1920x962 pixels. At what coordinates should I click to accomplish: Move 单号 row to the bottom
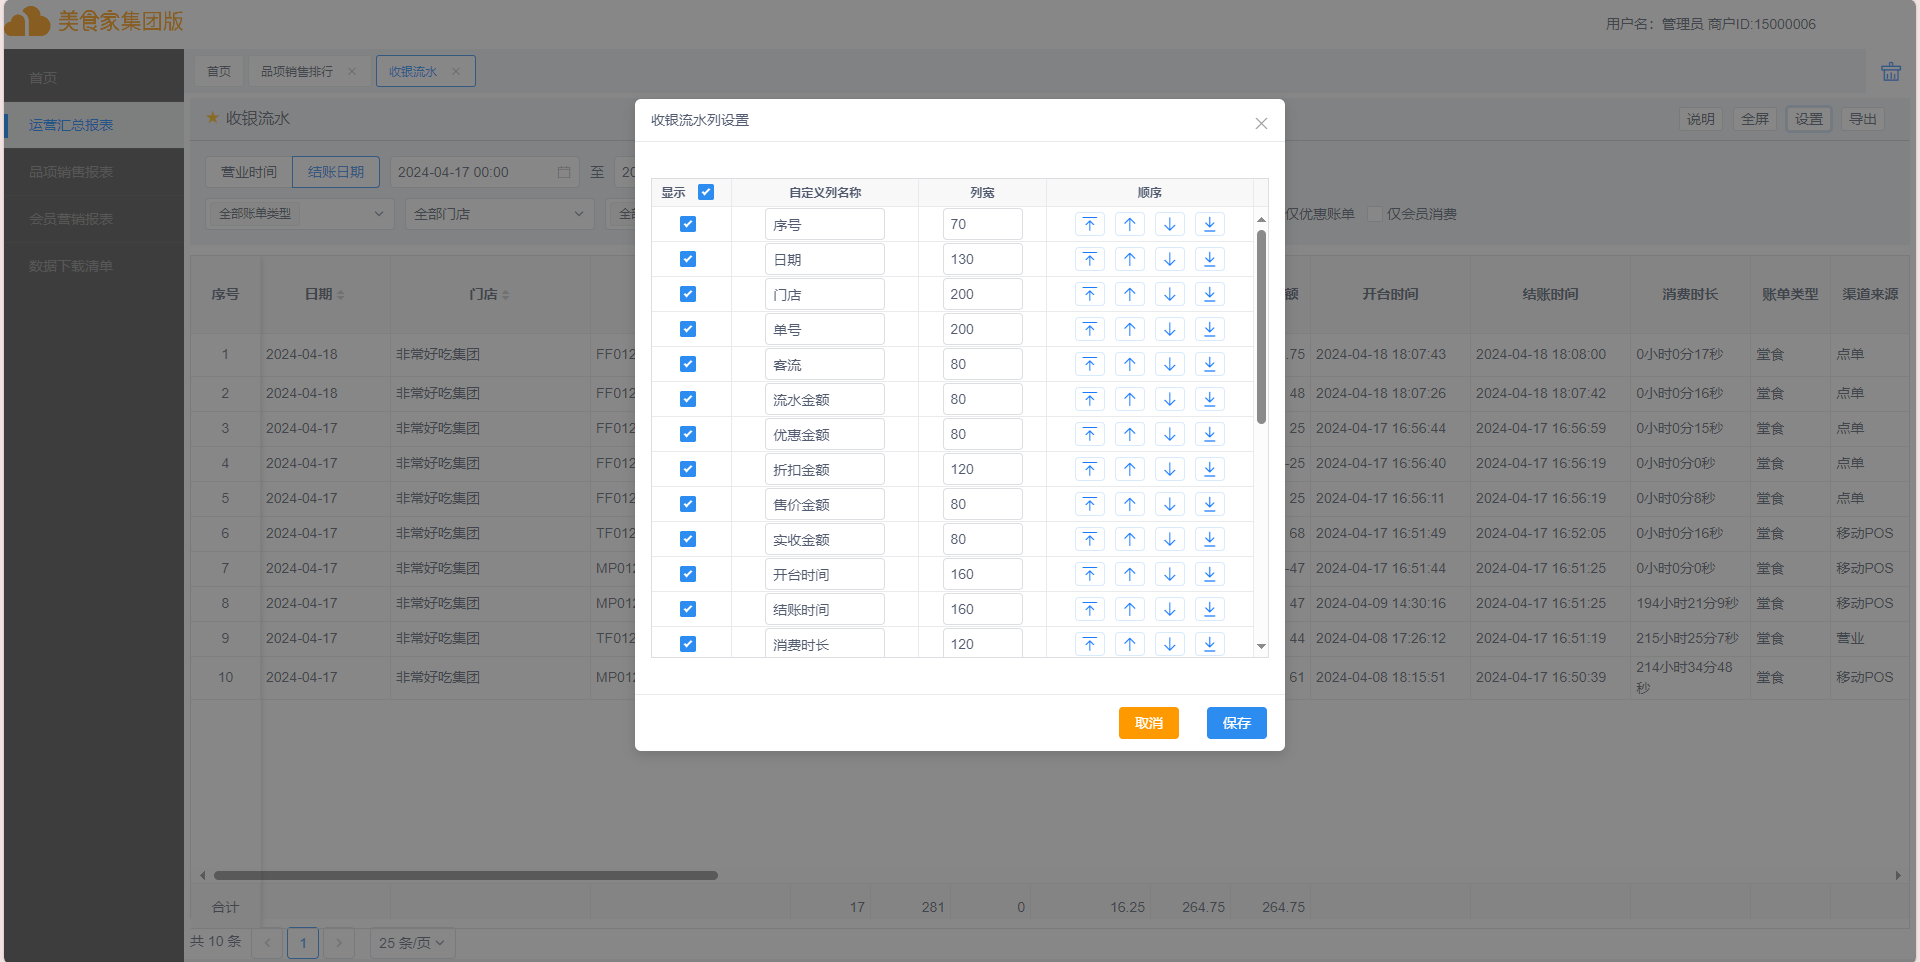pyautogui.click(x=1209, y=329)
